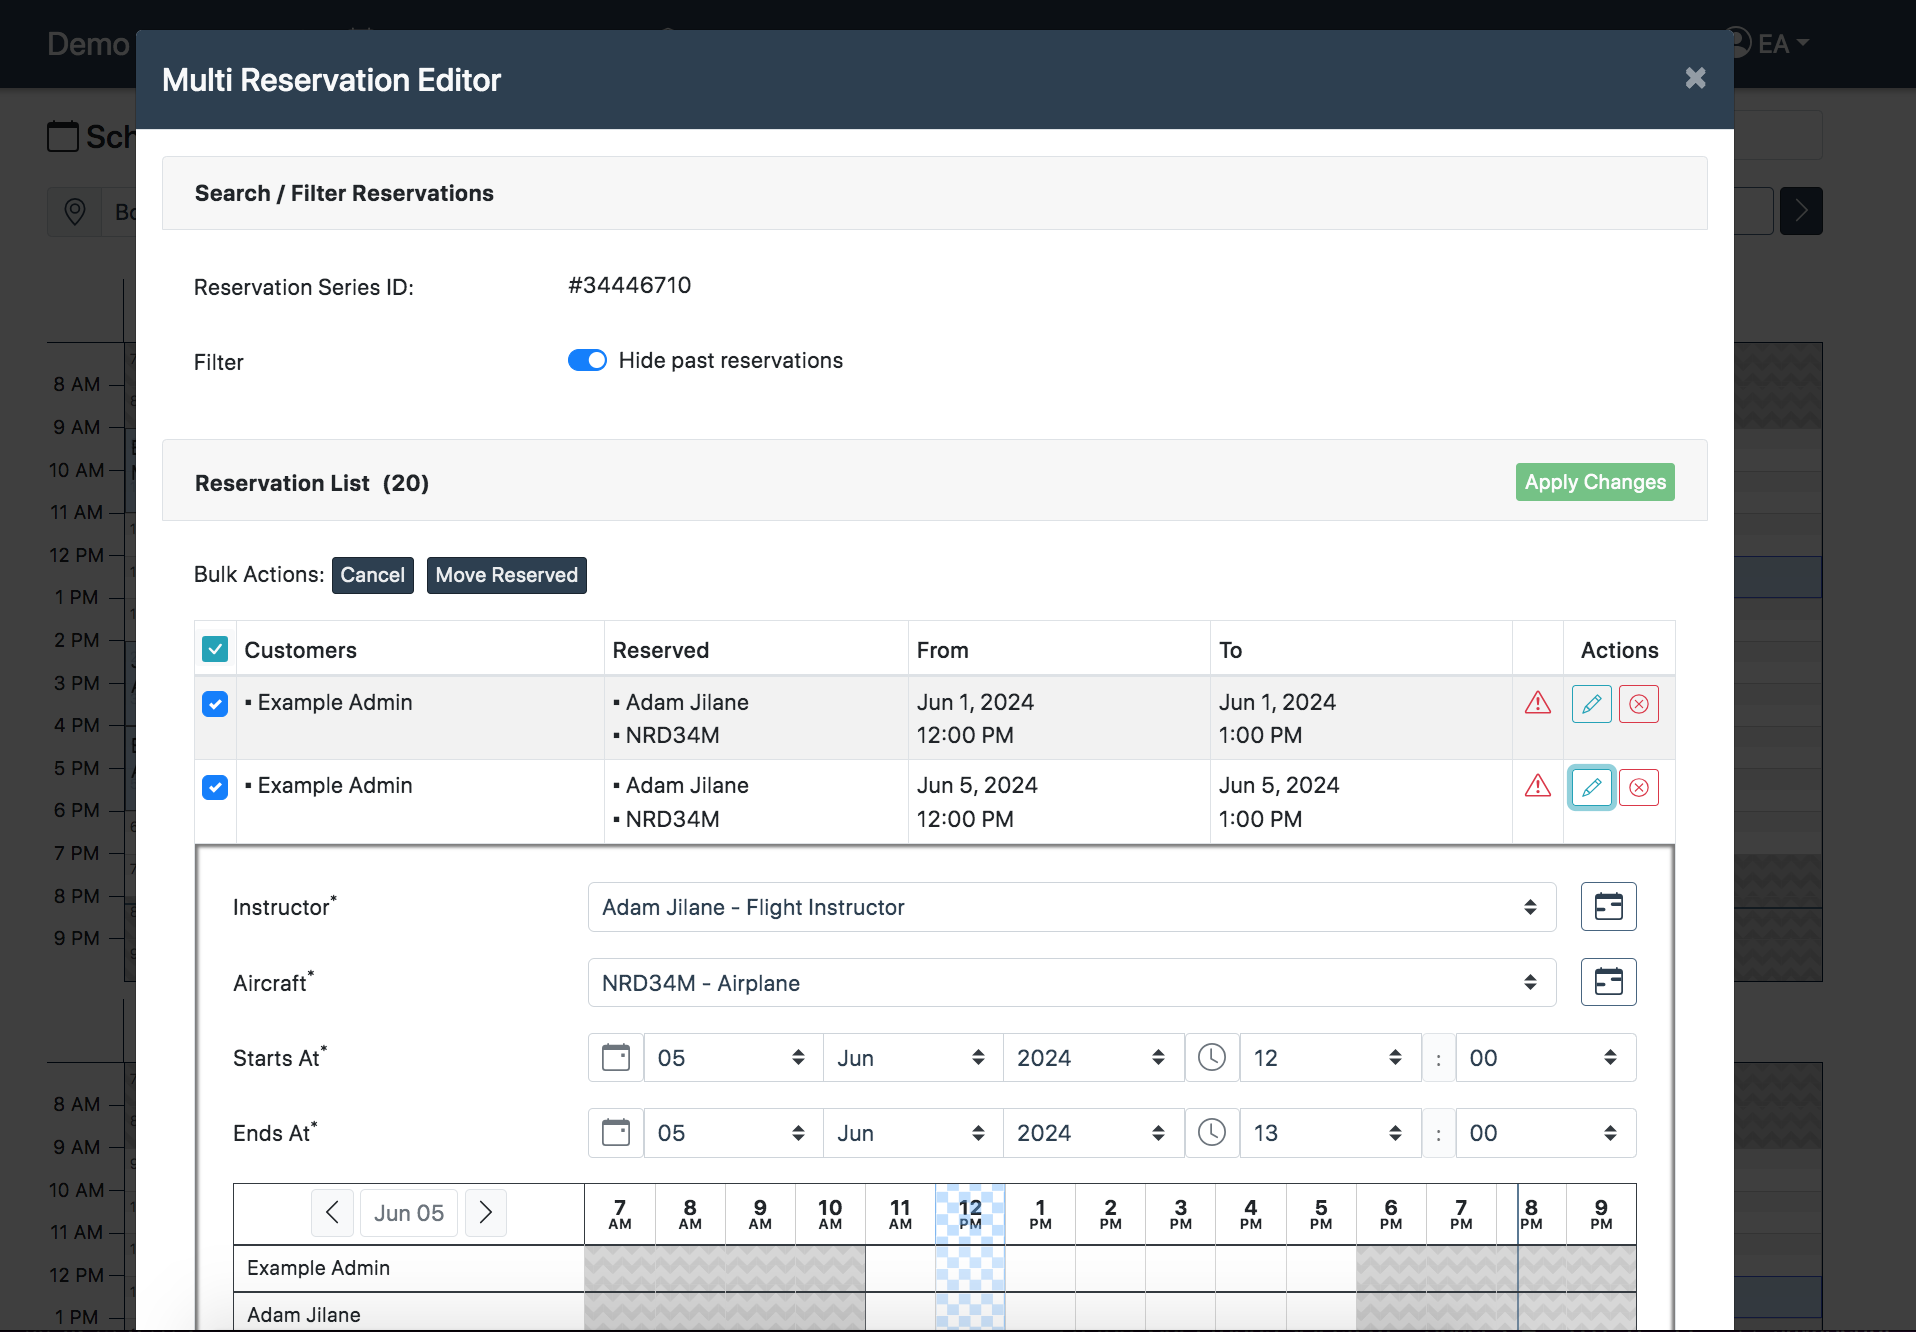Click the bulk Cancel button
This screenshot has width=1916, height=1332.
(x=372, y=575)
